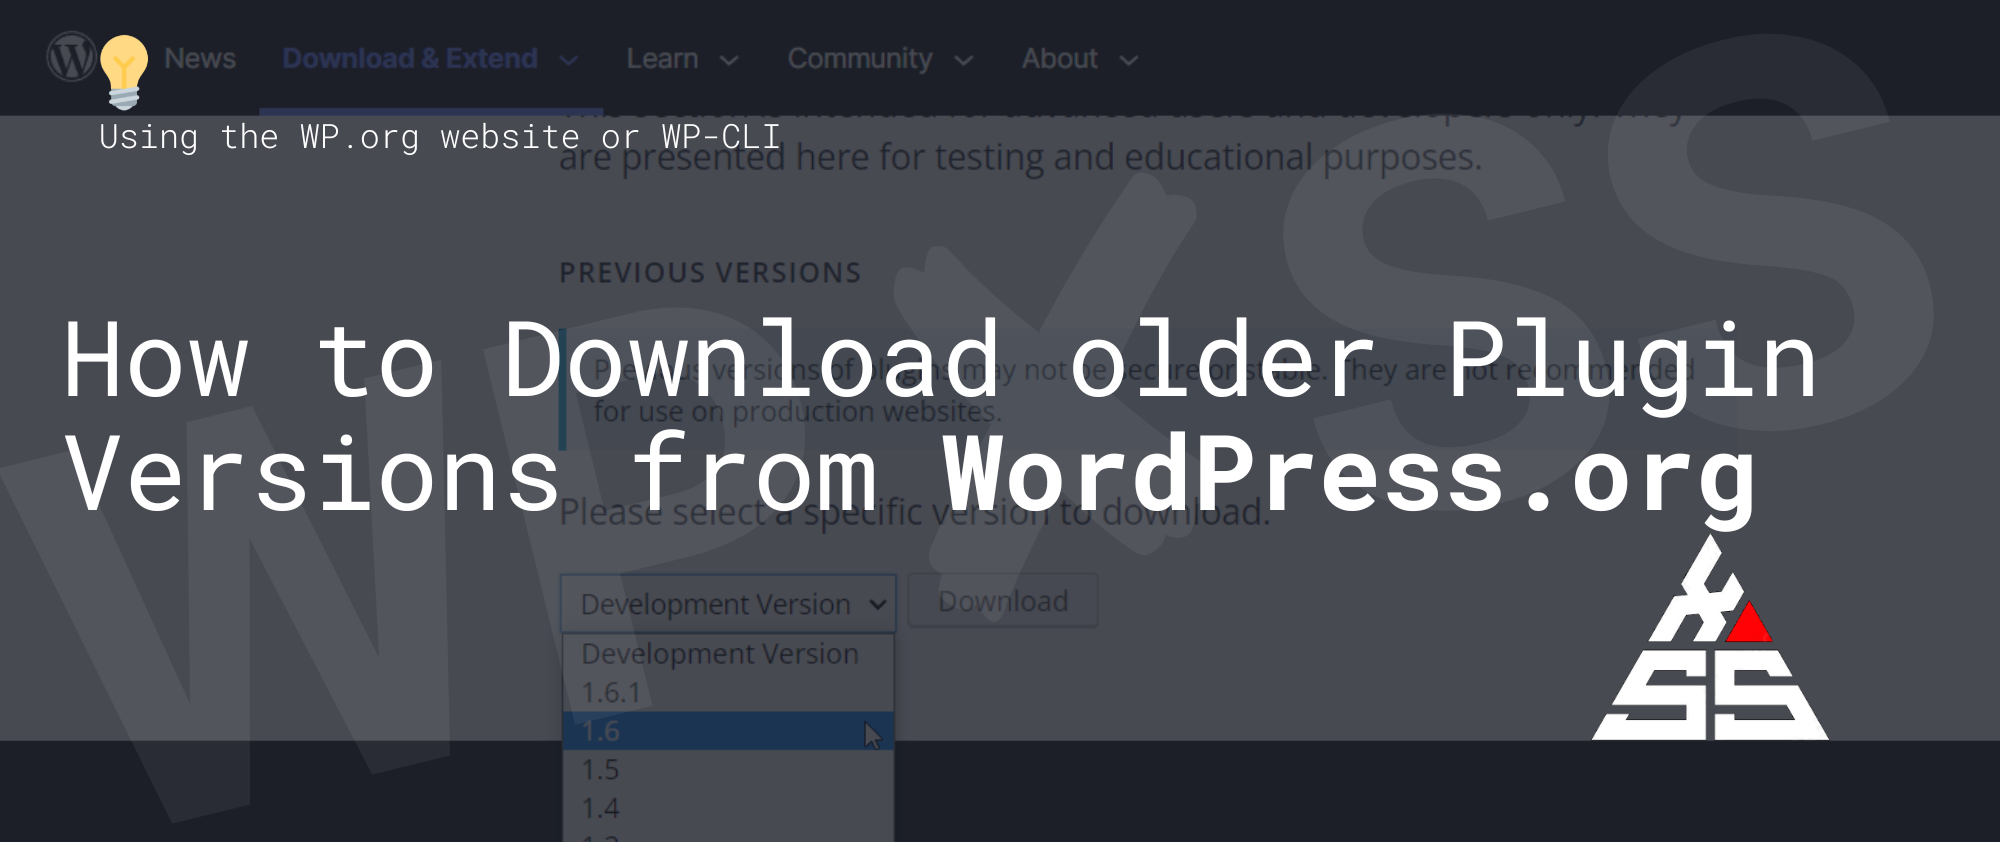This screenshot has height=842, width=2000.
Task: Select highlighted version 1.6 option
Action: pos(728,731)
